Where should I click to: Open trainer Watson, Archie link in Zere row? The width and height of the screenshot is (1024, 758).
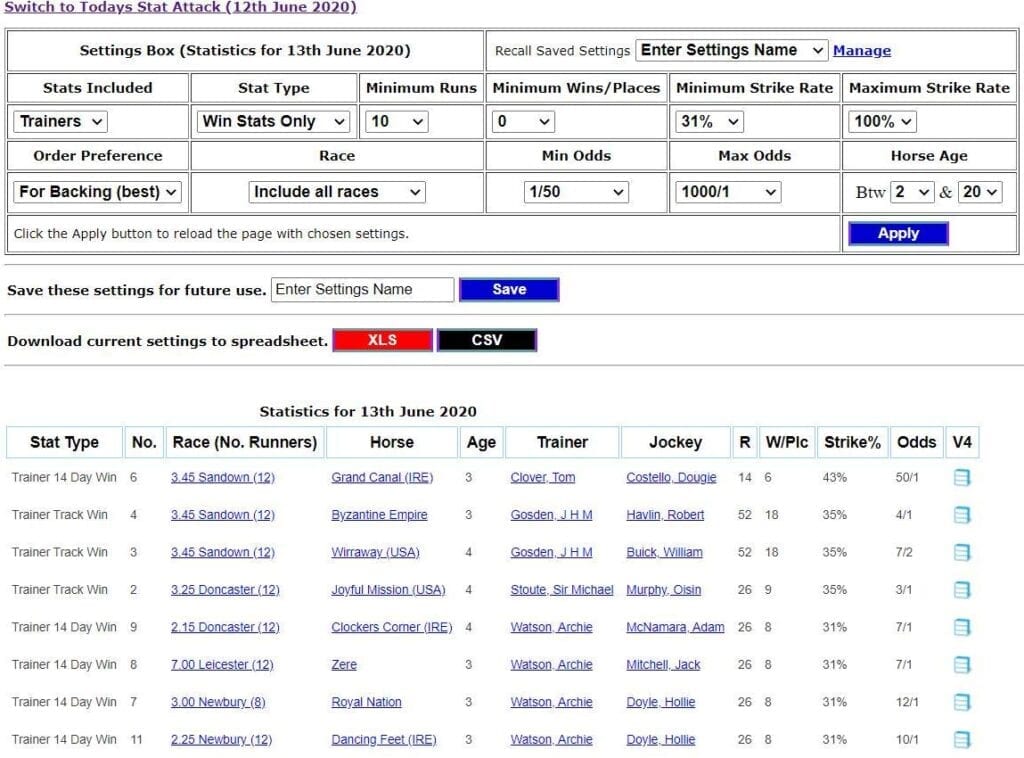tap(551, 665)
